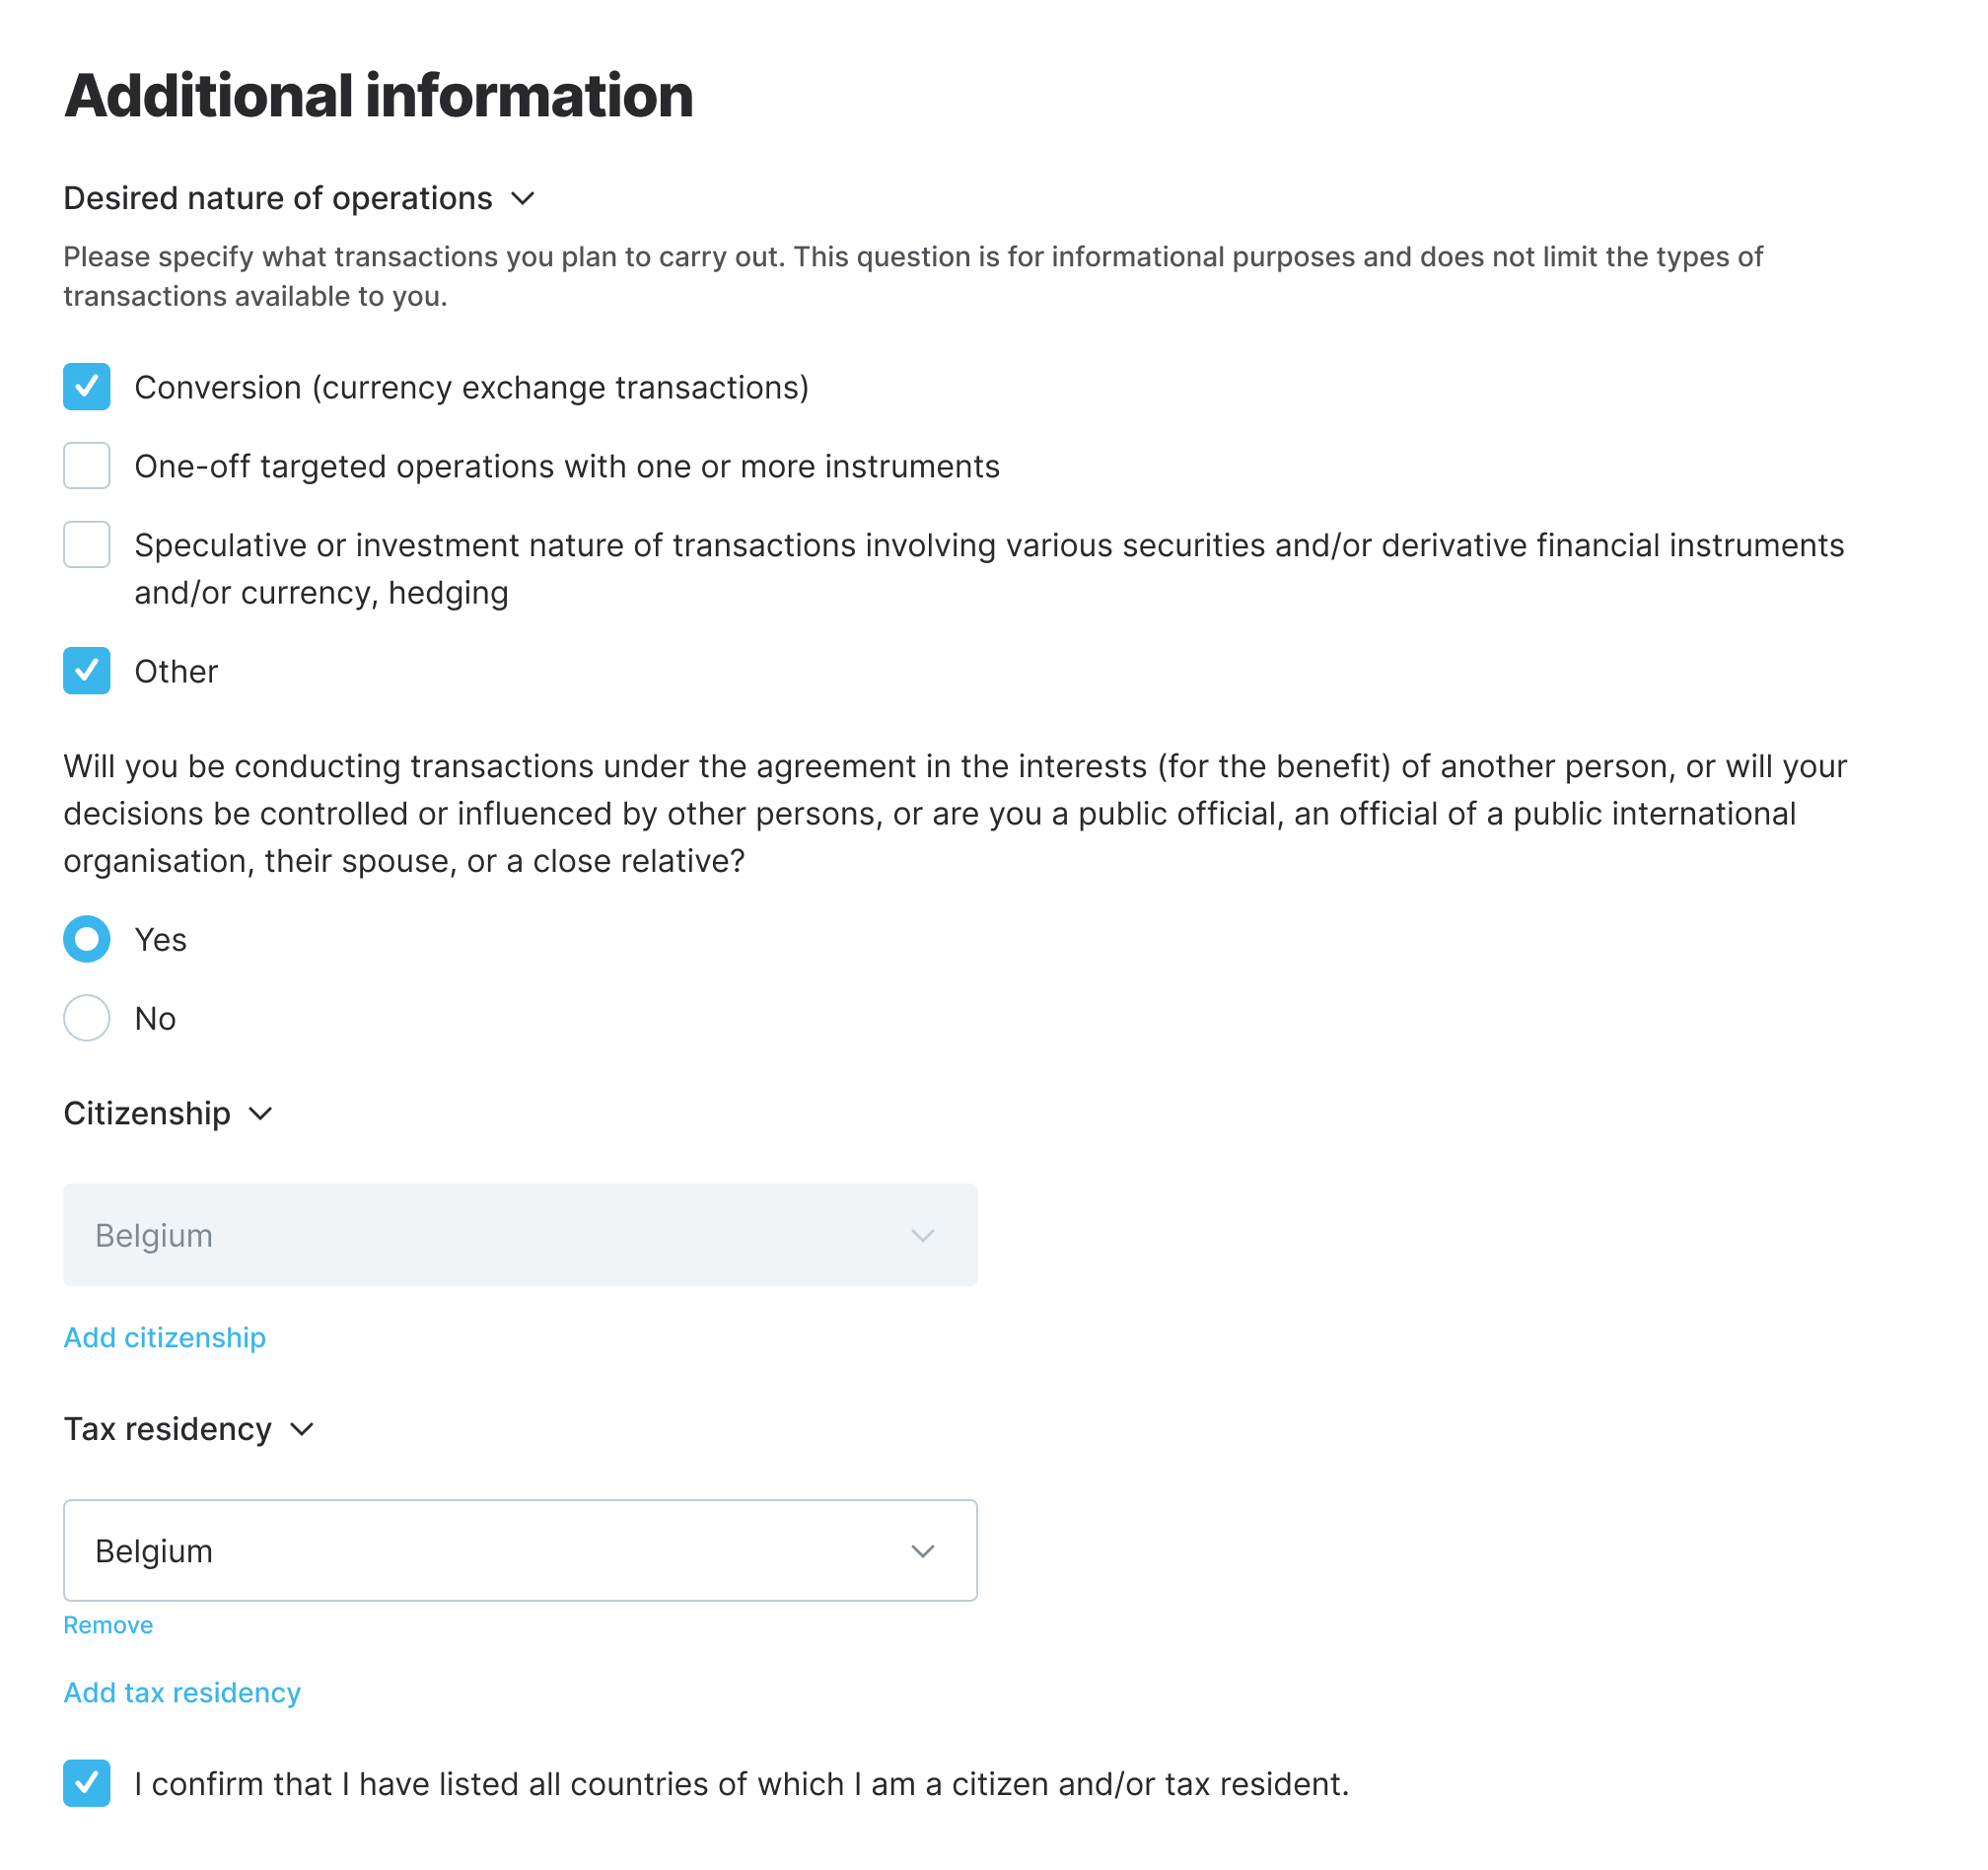The image size is (1988, 1870).
Task: Click the Citizenship heading text
Action: coord(147,1113)
